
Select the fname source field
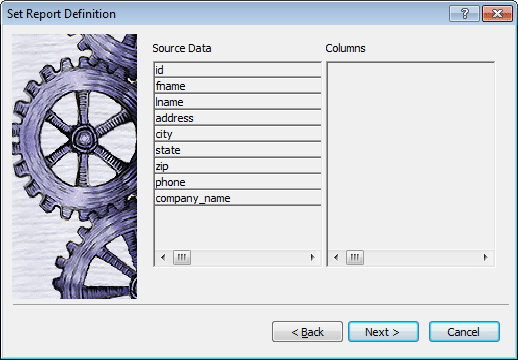pyautogui.click(x=238, y=86)
